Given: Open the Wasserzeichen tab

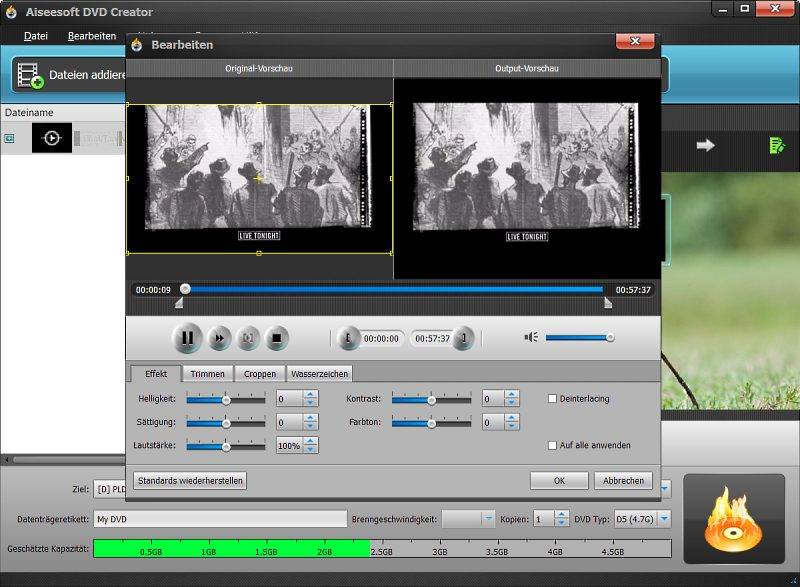Looking at the screenshot, I should pyautogui.click(x=319, y=374).
